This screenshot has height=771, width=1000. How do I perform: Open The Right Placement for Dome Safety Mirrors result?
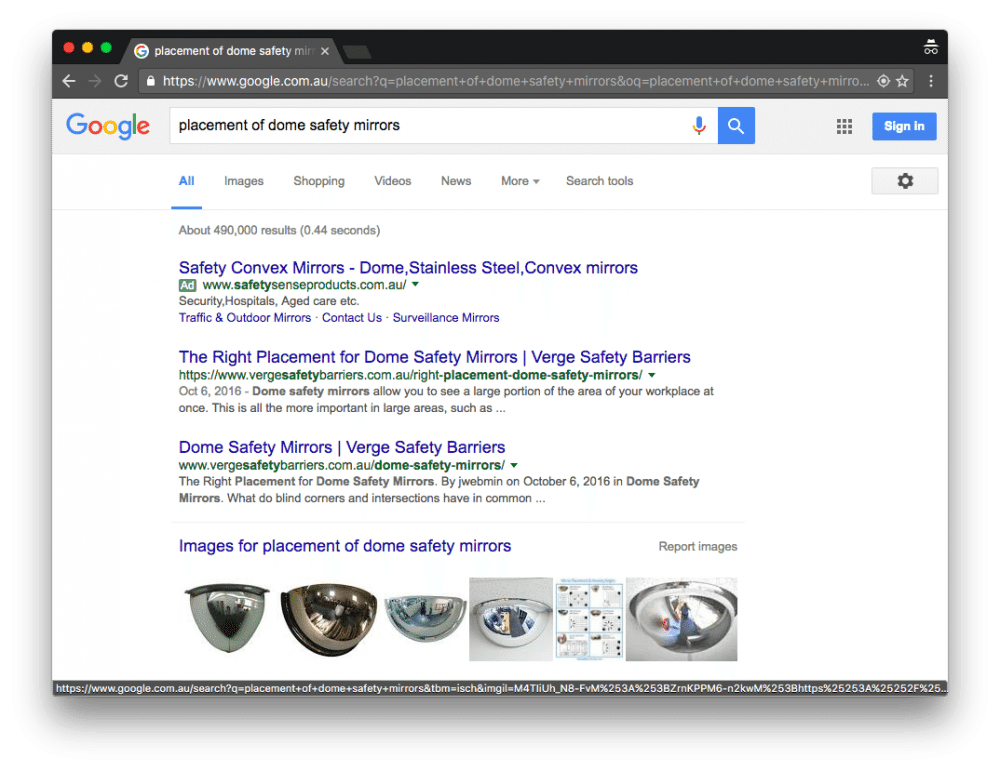coord(435,357)
